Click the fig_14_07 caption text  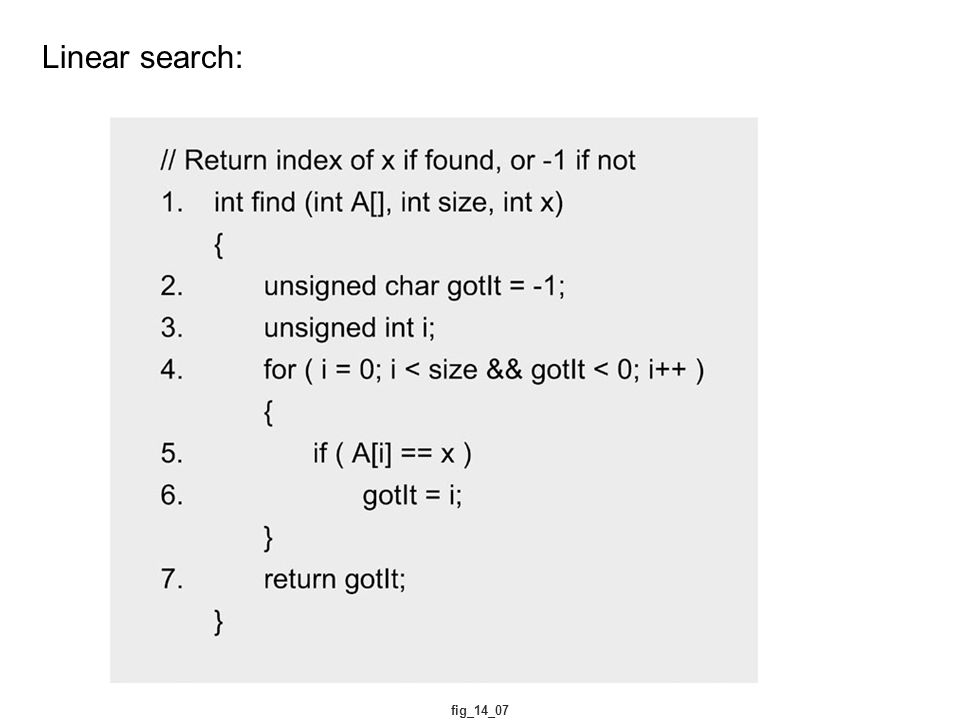pyautogui.click(x=479, y=710)
